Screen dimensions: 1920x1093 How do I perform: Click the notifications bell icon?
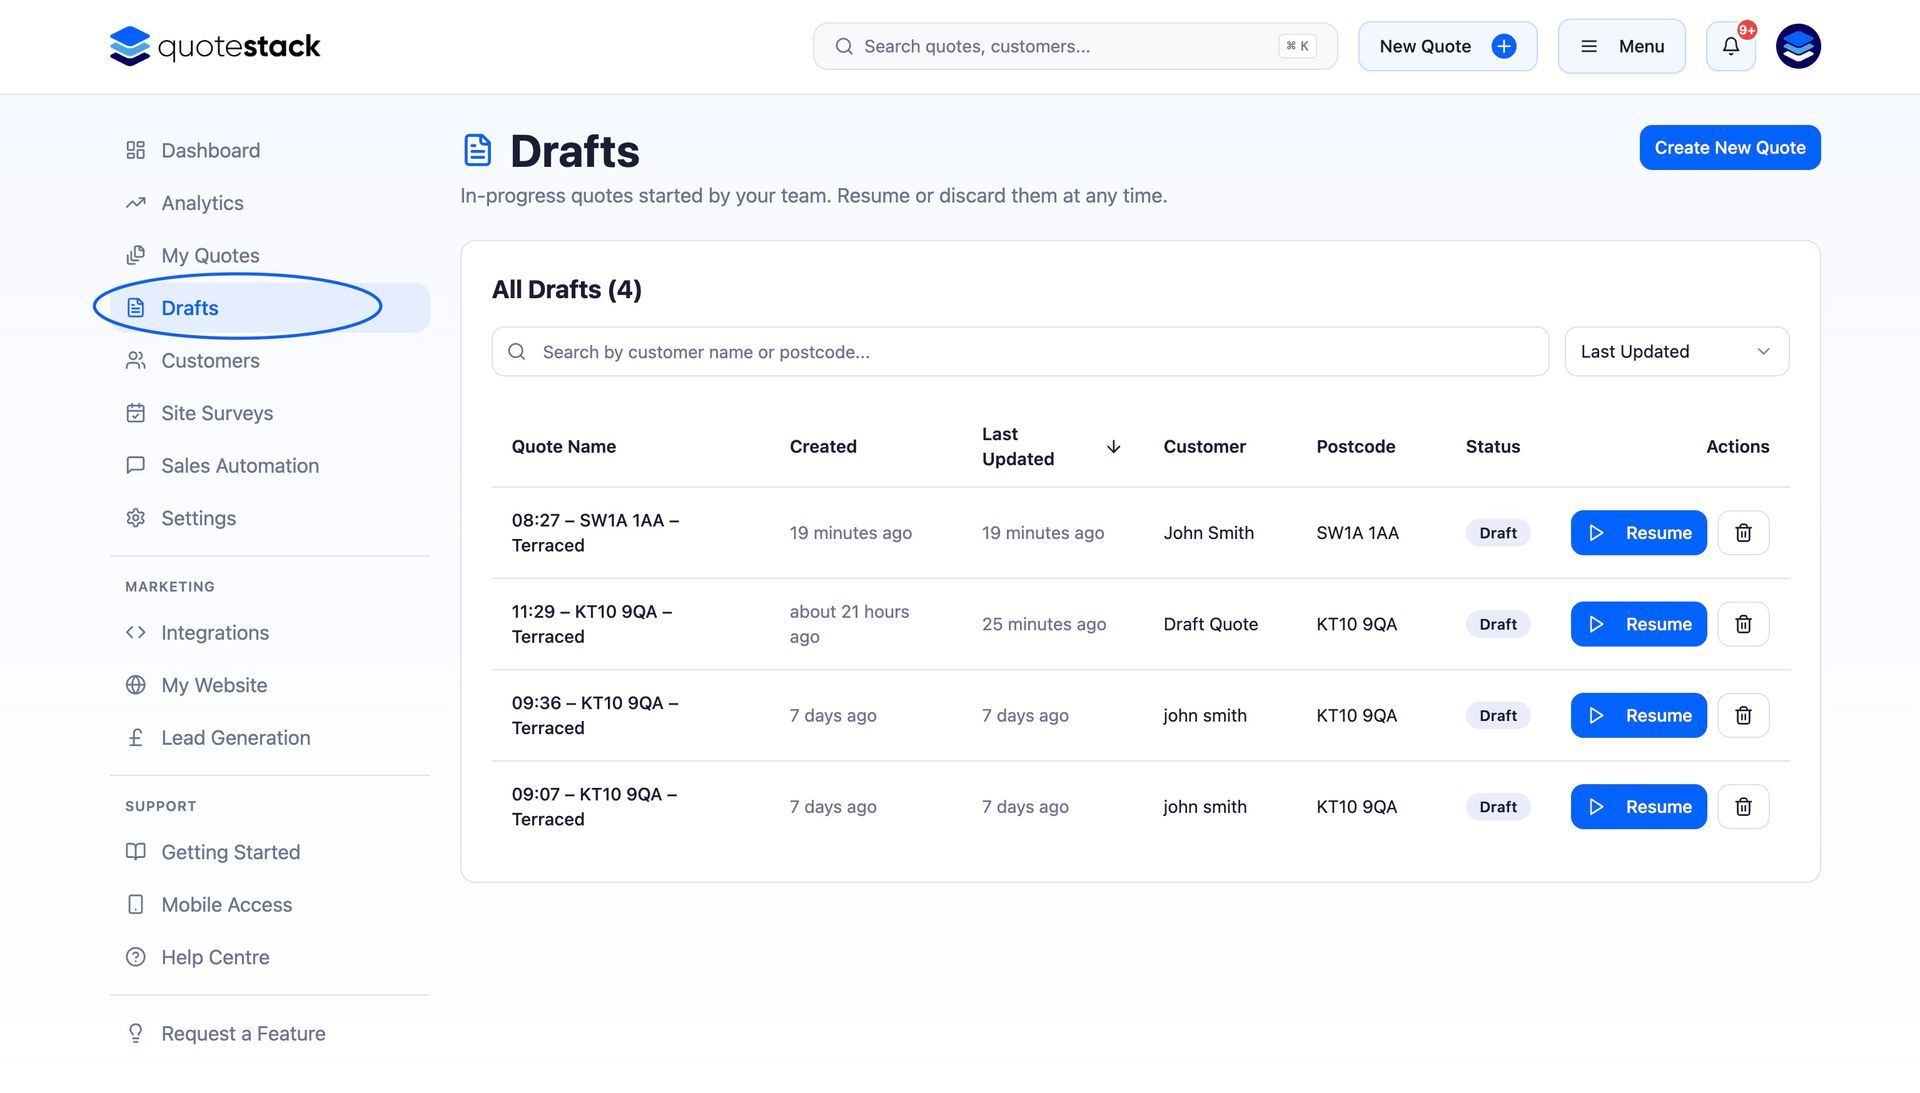pyautogui.click(x=1730, y=46)
